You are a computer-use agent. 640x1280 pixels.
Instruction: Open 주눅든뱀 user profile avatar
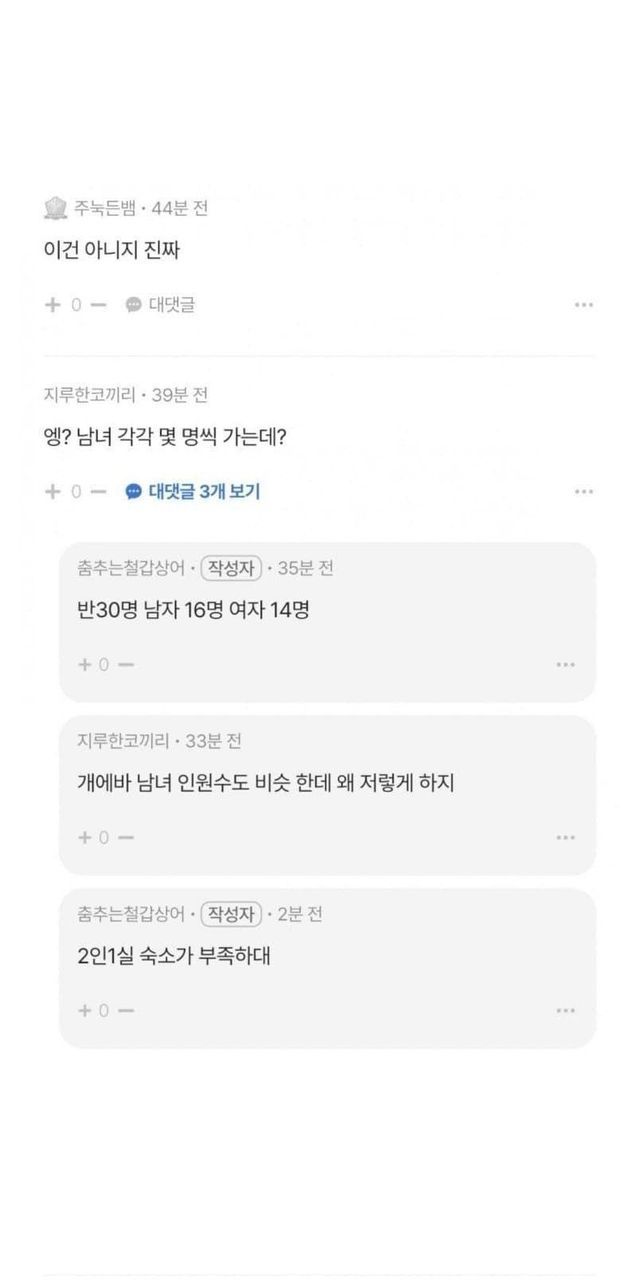click(x=56, y=208)
